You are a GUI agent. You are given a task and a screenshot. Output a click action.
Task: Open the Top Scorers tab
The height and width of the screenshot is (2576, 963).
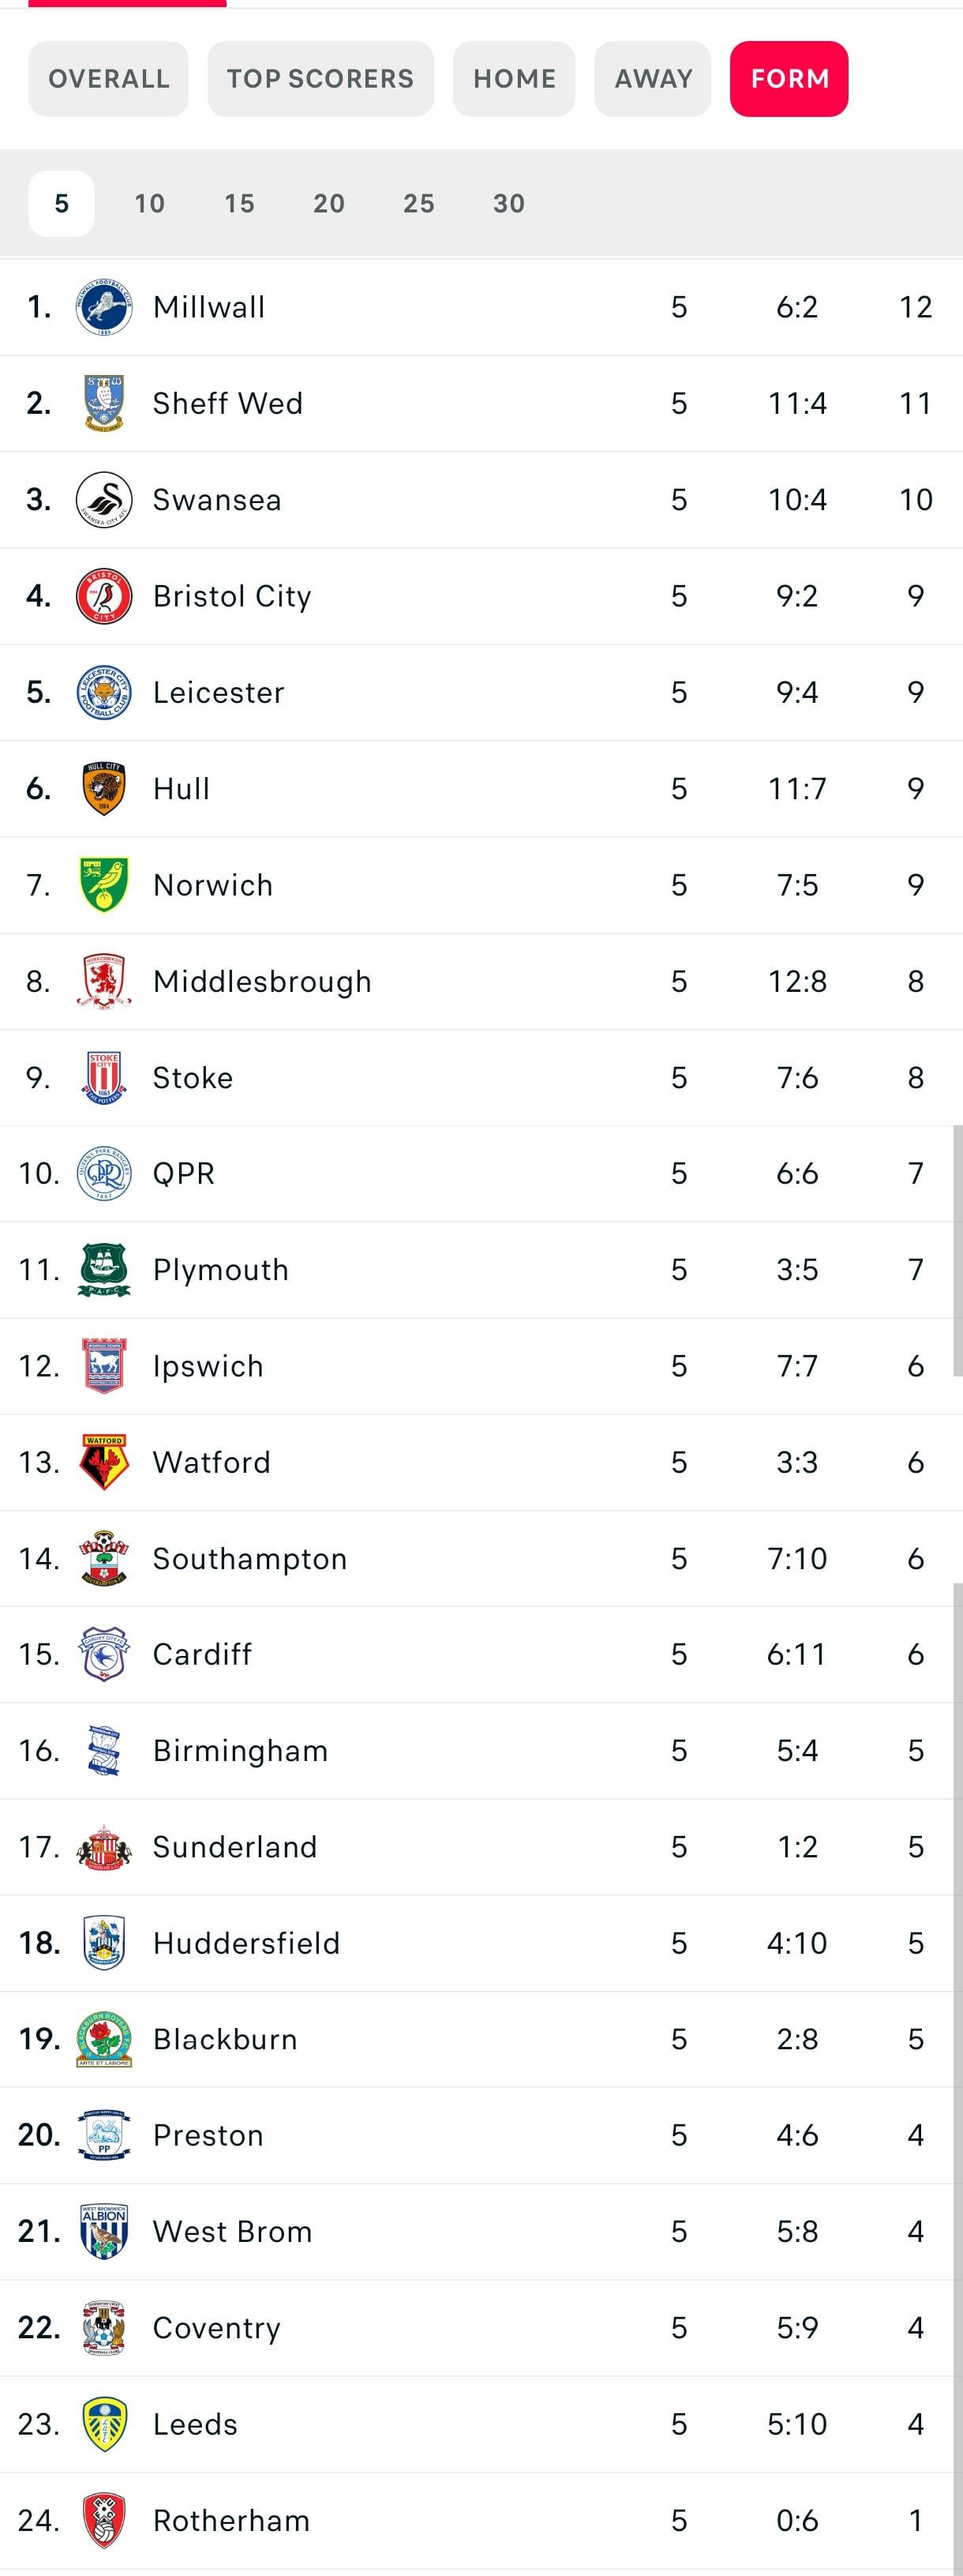320,79
